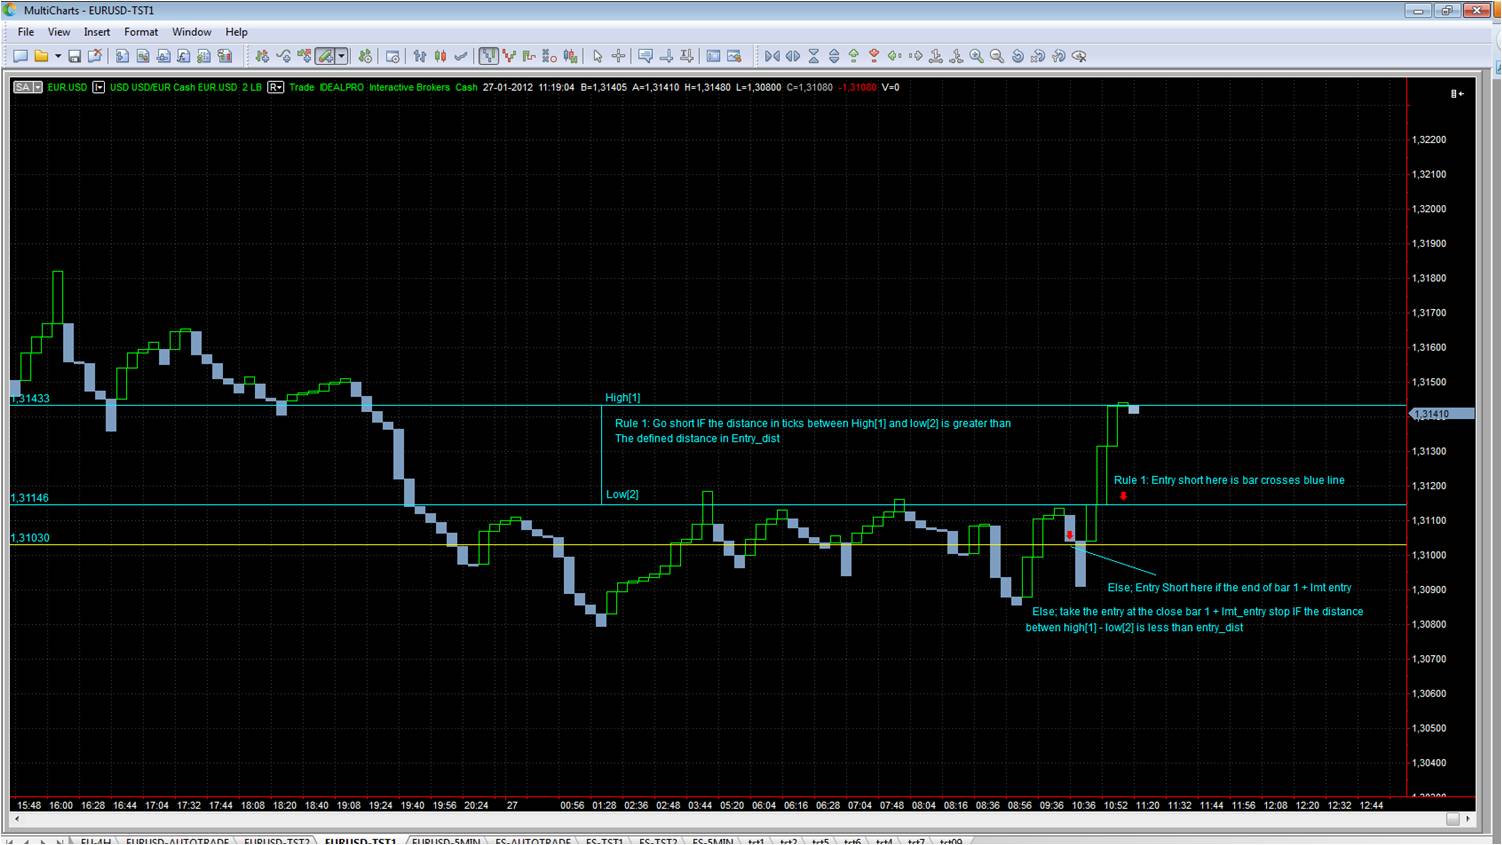
Task: Click the scale shift arrow at chart corner
Action: click(x=1457, y=93)
